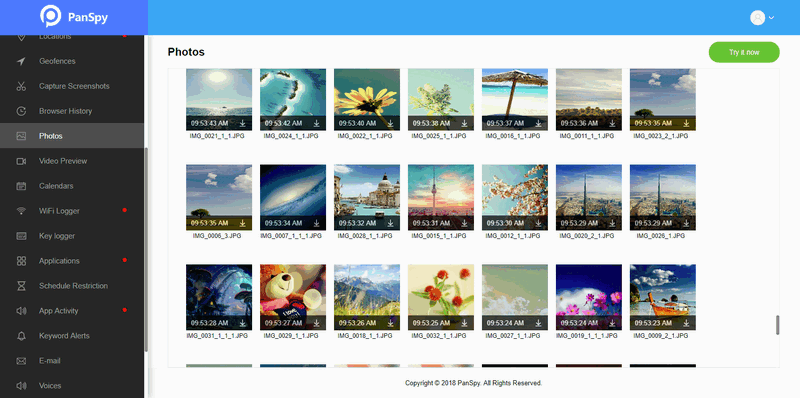Image resolution: width=800 pixels, height=398 pixels.
Task: Download the IMG_0007_1_1_1.JPG photo
Action: pyautogui.click(x=317, y=223)
